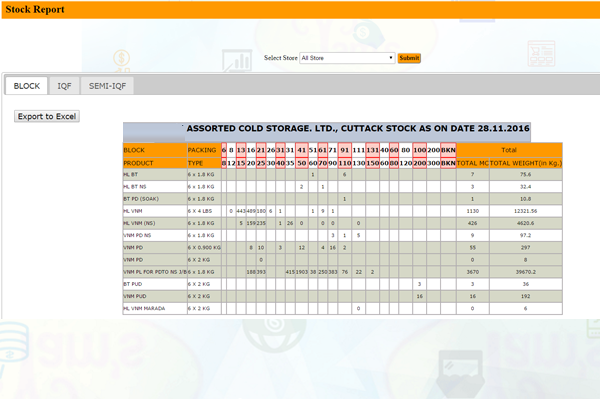
Task: Click the orange Submit button
Action: coord(409,58)
